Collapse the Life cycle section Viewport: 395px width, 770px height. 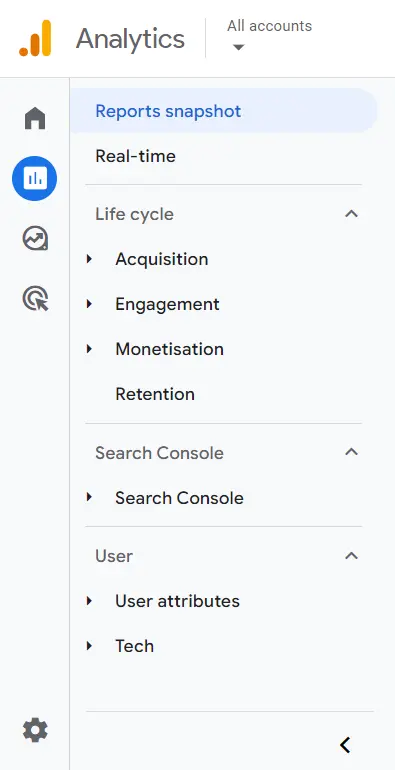[x=351, y=214]
